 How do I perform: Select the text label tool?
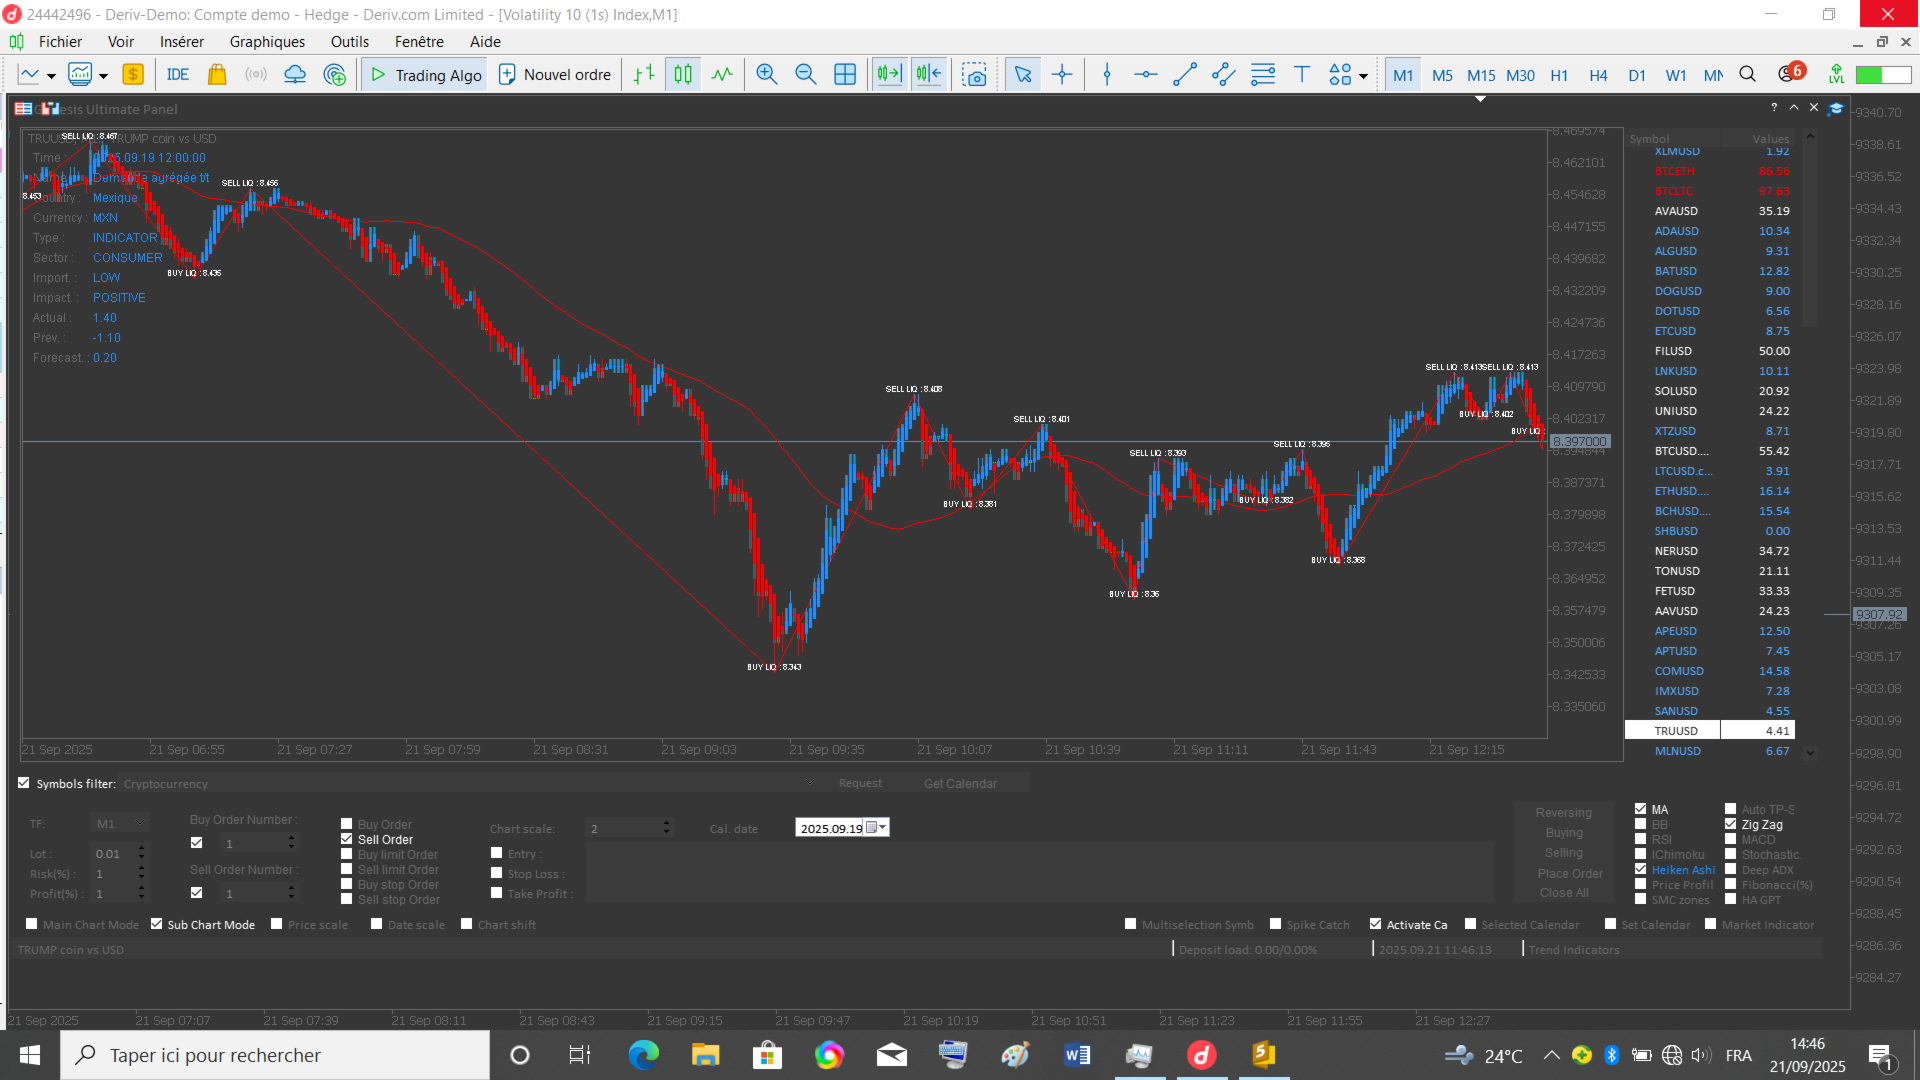1302,75
